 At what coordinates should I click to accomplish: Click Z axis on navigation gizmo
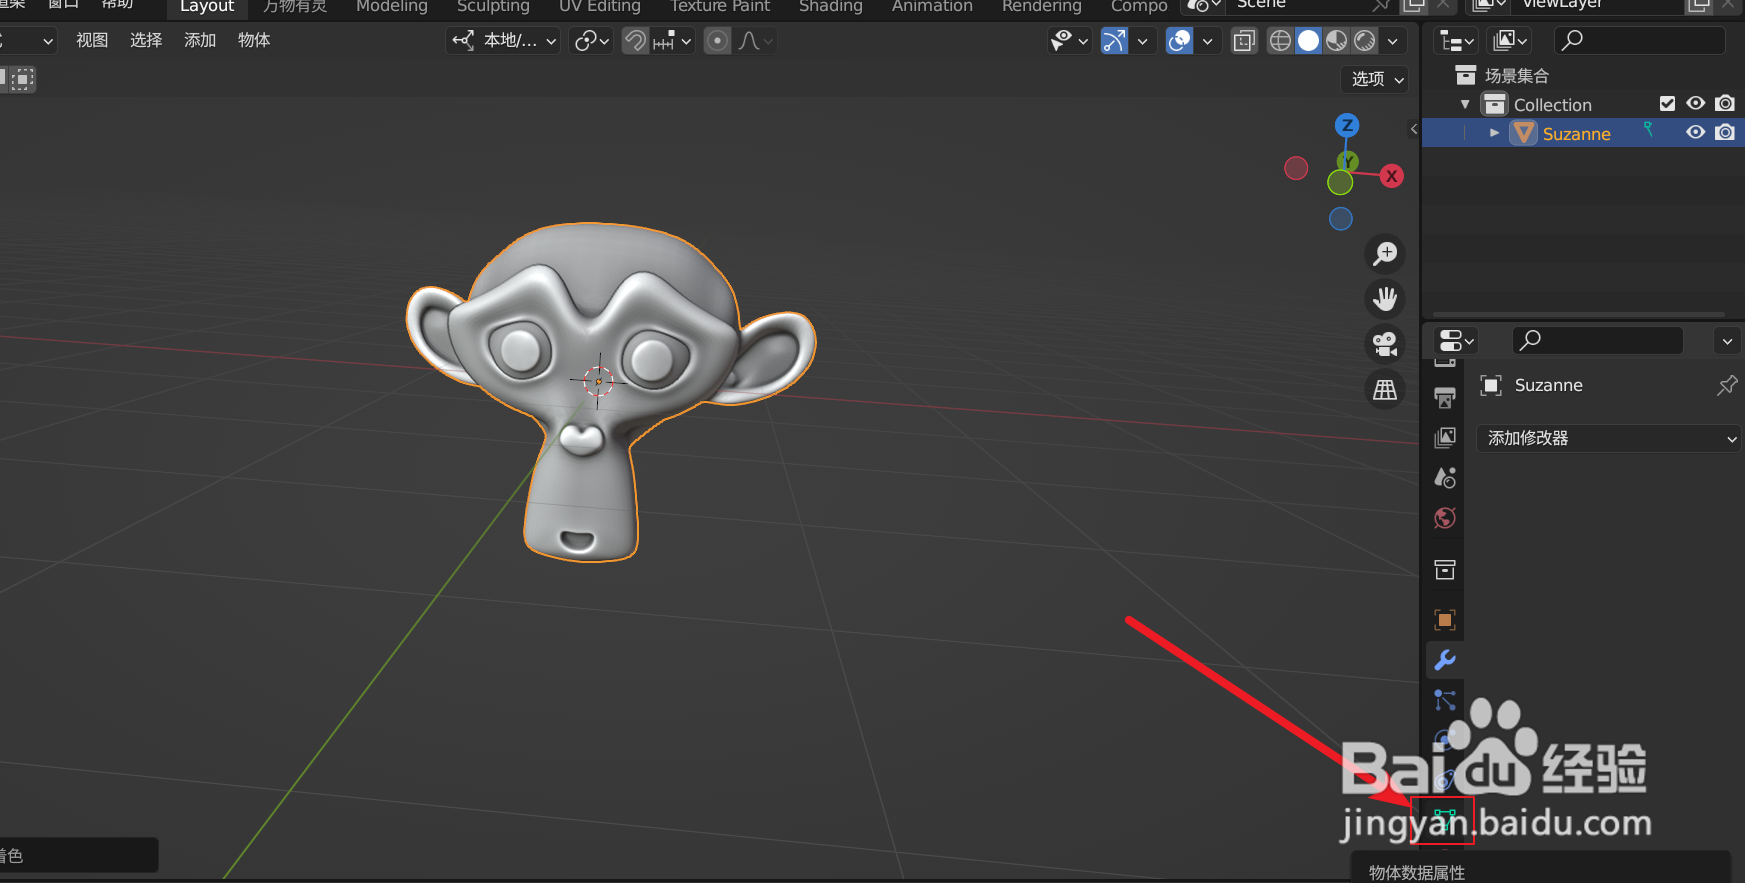tap(1347, 125)
